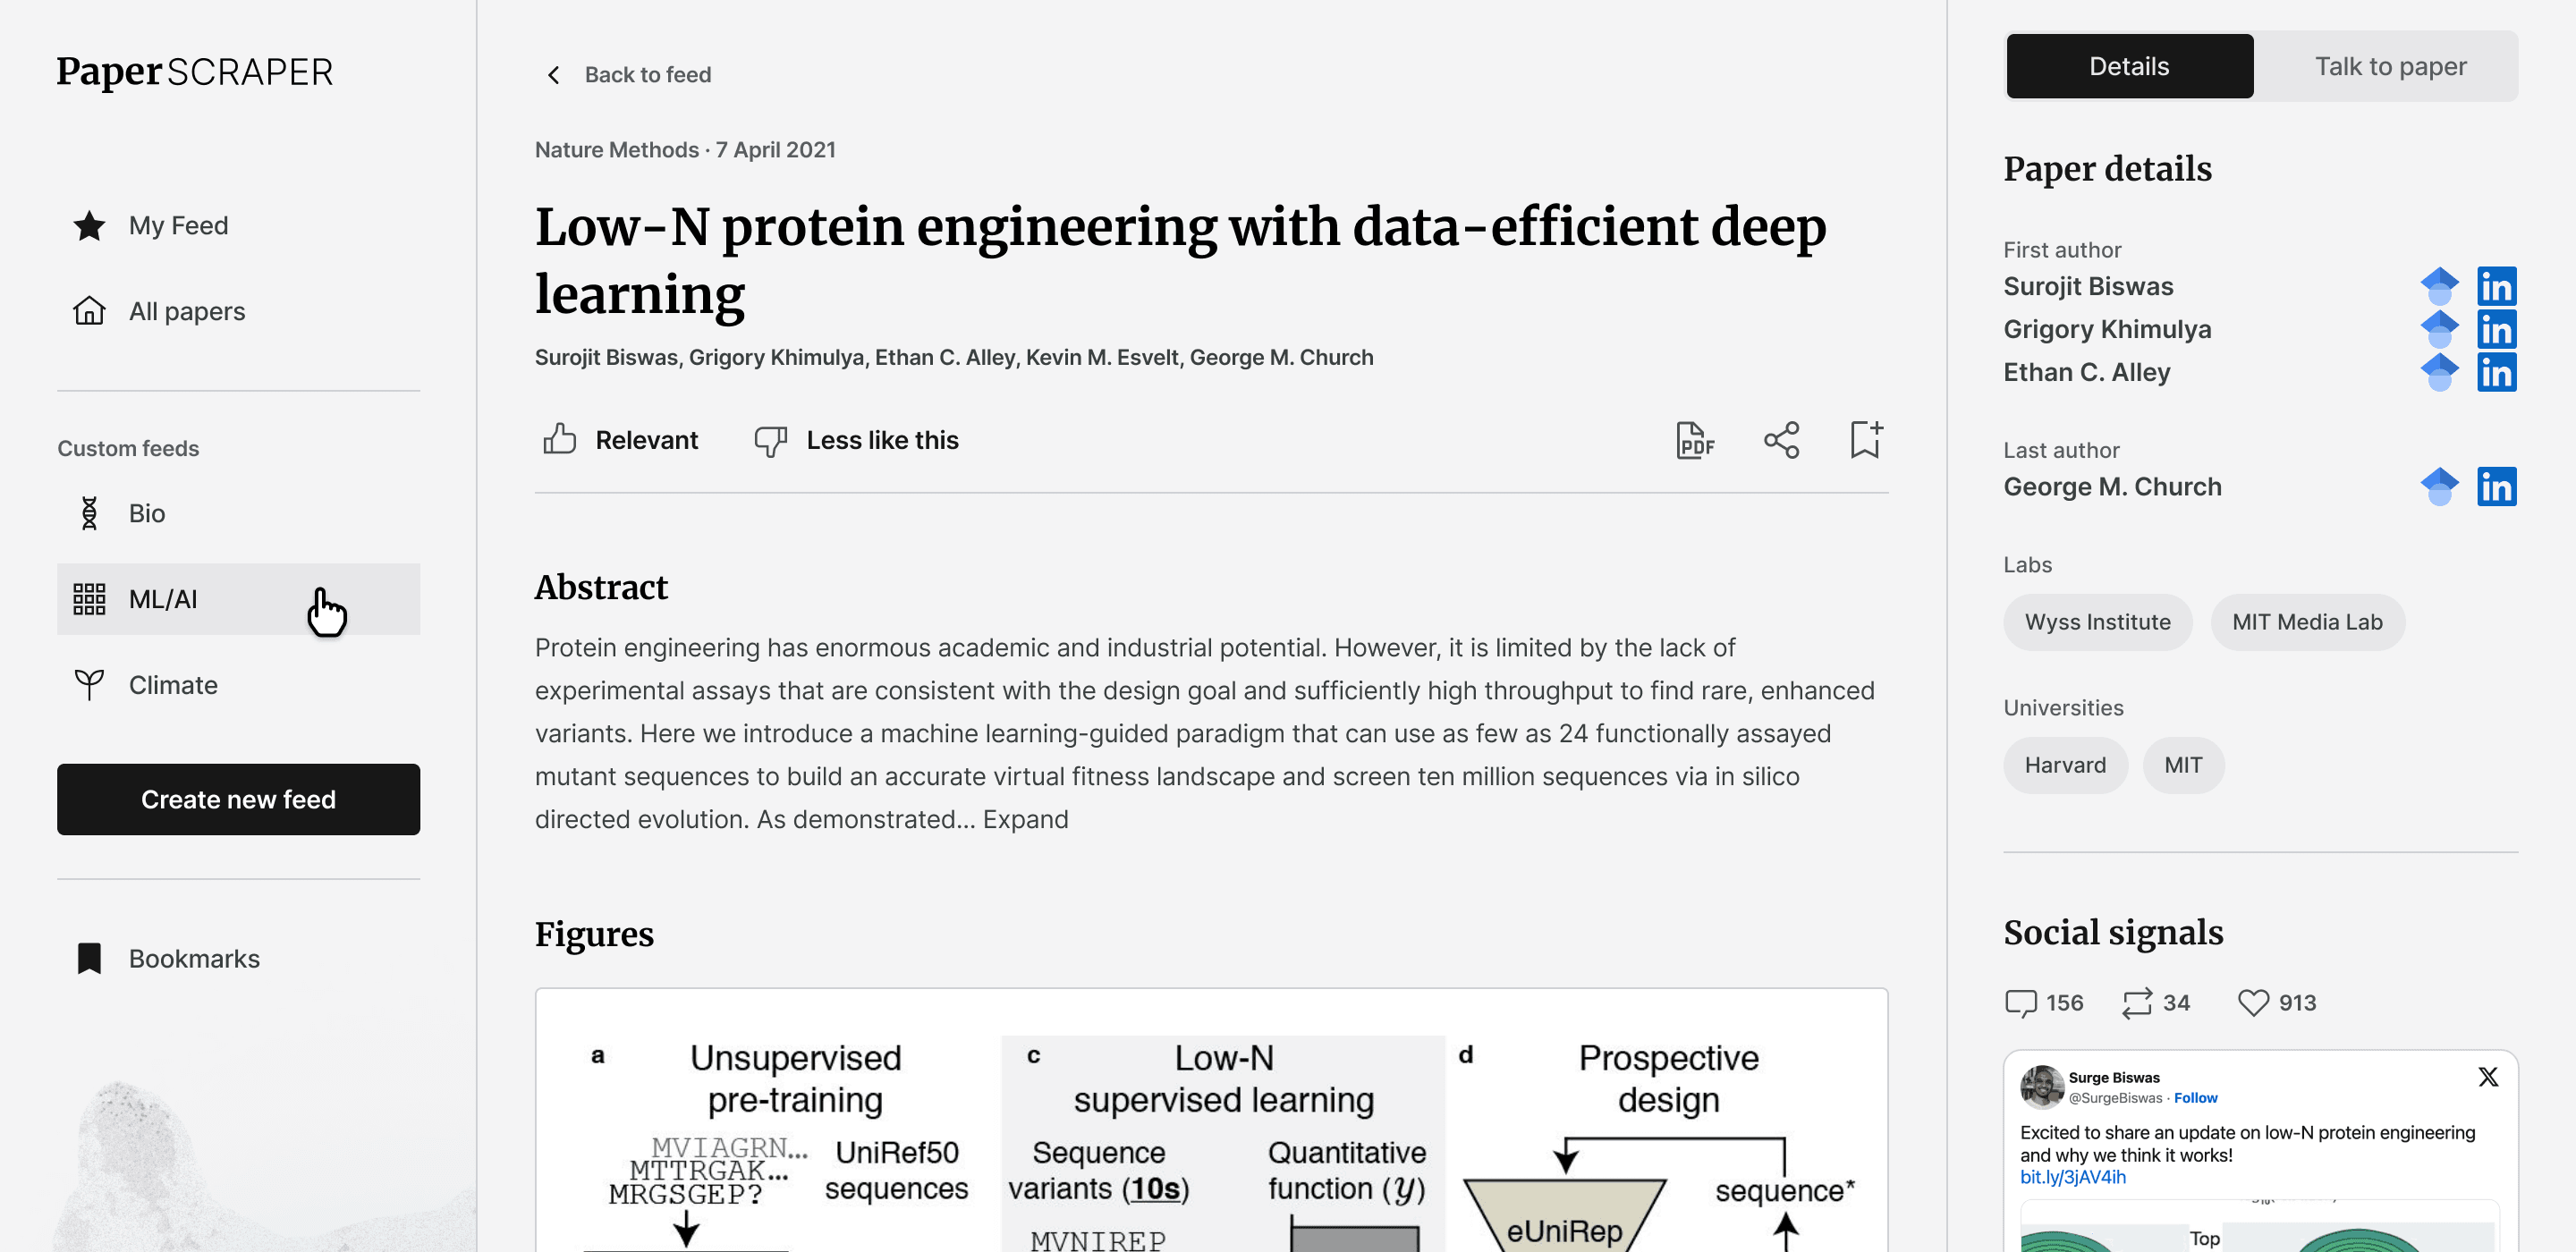Expand the full abstract text
The image size is (2576, 1252).
pos(1025,819)
